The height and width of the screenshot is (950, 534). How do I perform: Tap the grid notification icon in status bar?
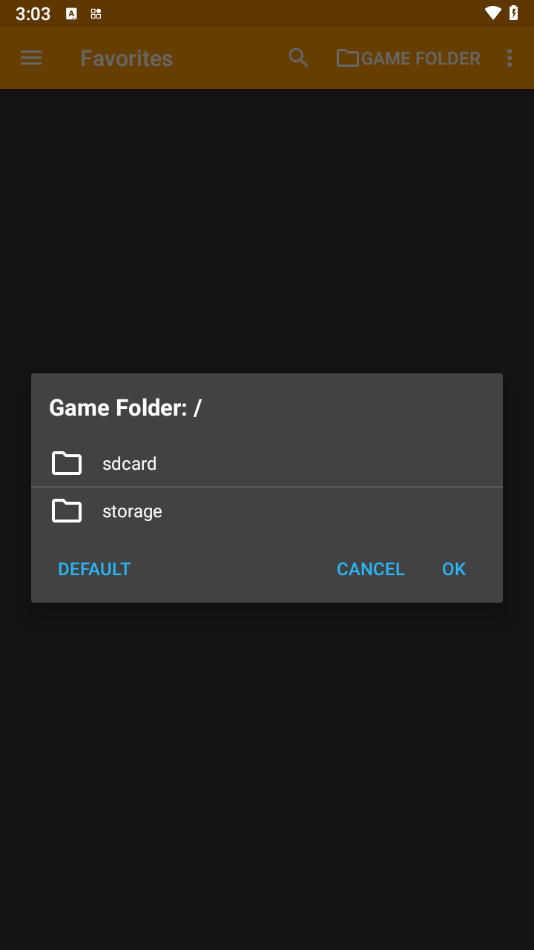tap(96, 13)
